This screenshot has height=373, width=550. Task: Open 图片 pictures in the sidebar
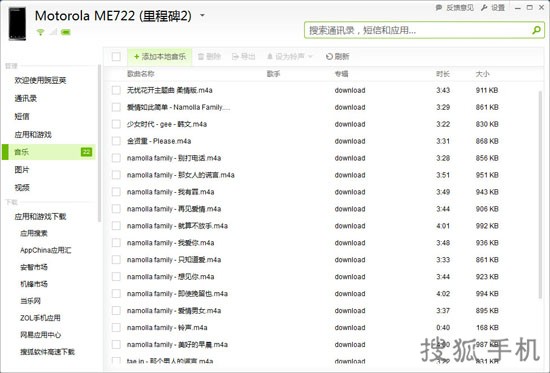tap(22, 170)
